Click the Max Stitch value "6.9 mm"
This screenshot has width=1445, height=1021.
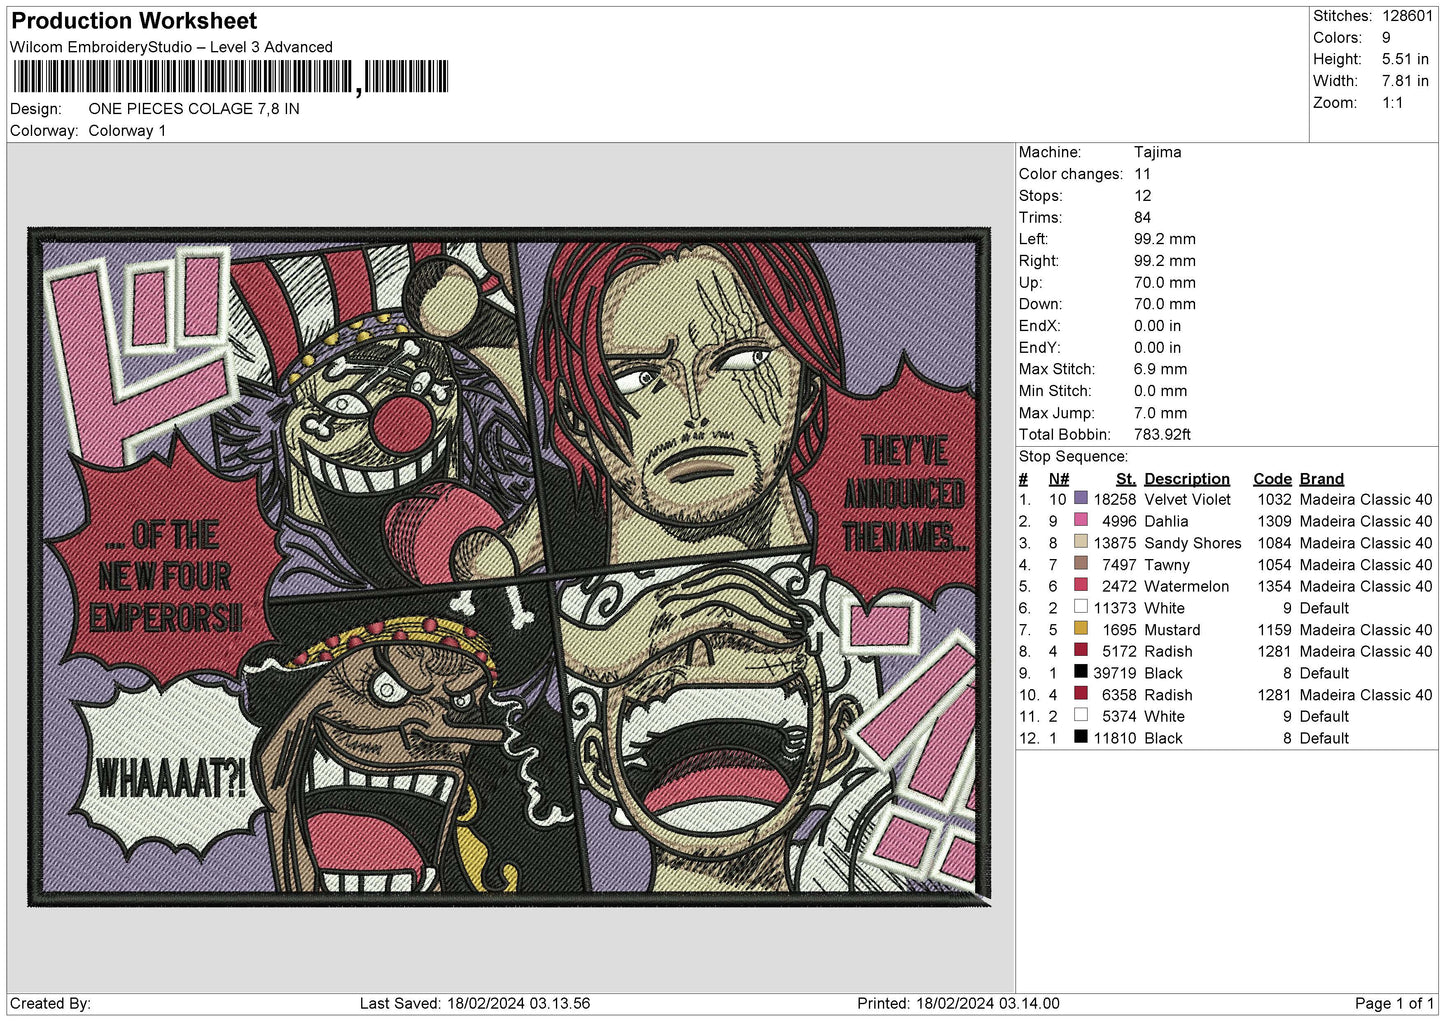tap(1160, 369)
